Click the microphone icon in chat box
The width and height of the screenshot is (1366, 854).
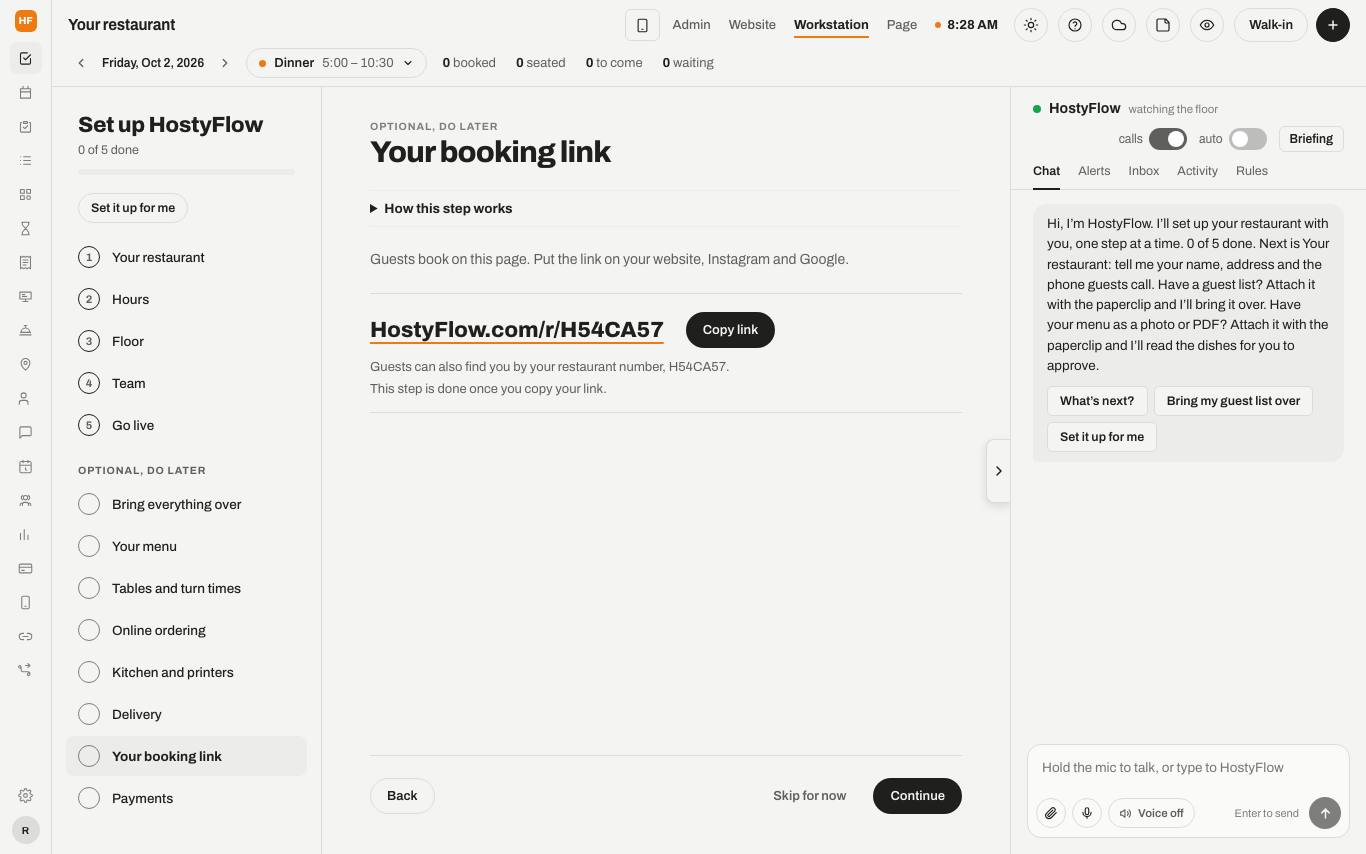pyautogui.click(x=1087, y=813)
